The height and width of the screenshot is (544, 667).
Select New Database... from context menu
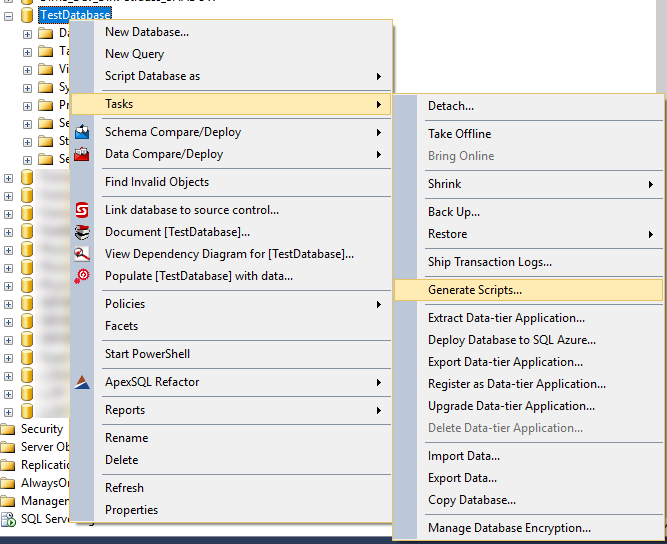click(x=231, y=32)
